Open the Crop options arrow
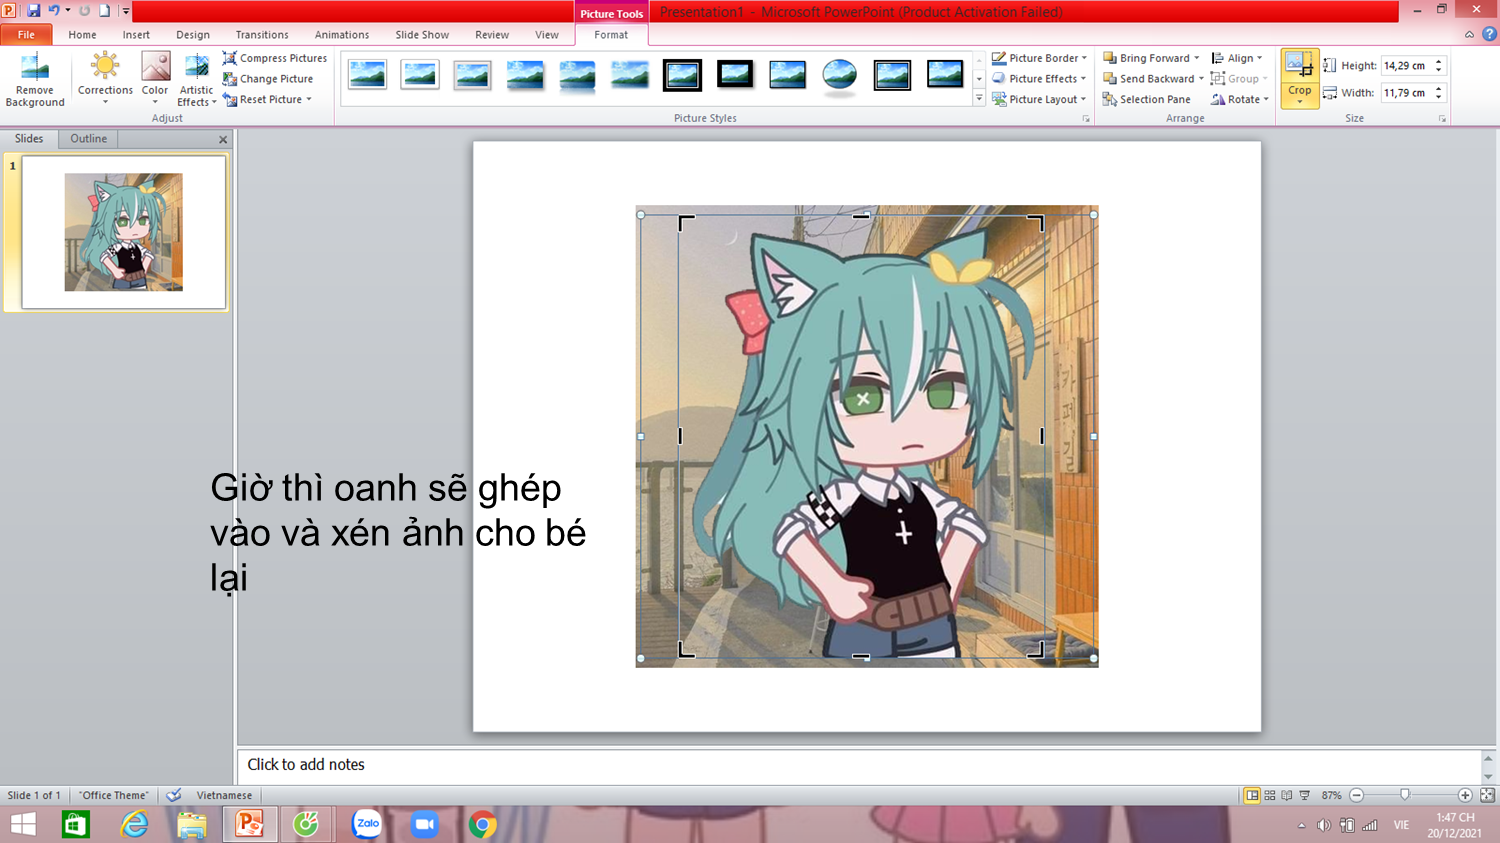The height and width of the screenshot is (843, 1500). coord(1299,101)
